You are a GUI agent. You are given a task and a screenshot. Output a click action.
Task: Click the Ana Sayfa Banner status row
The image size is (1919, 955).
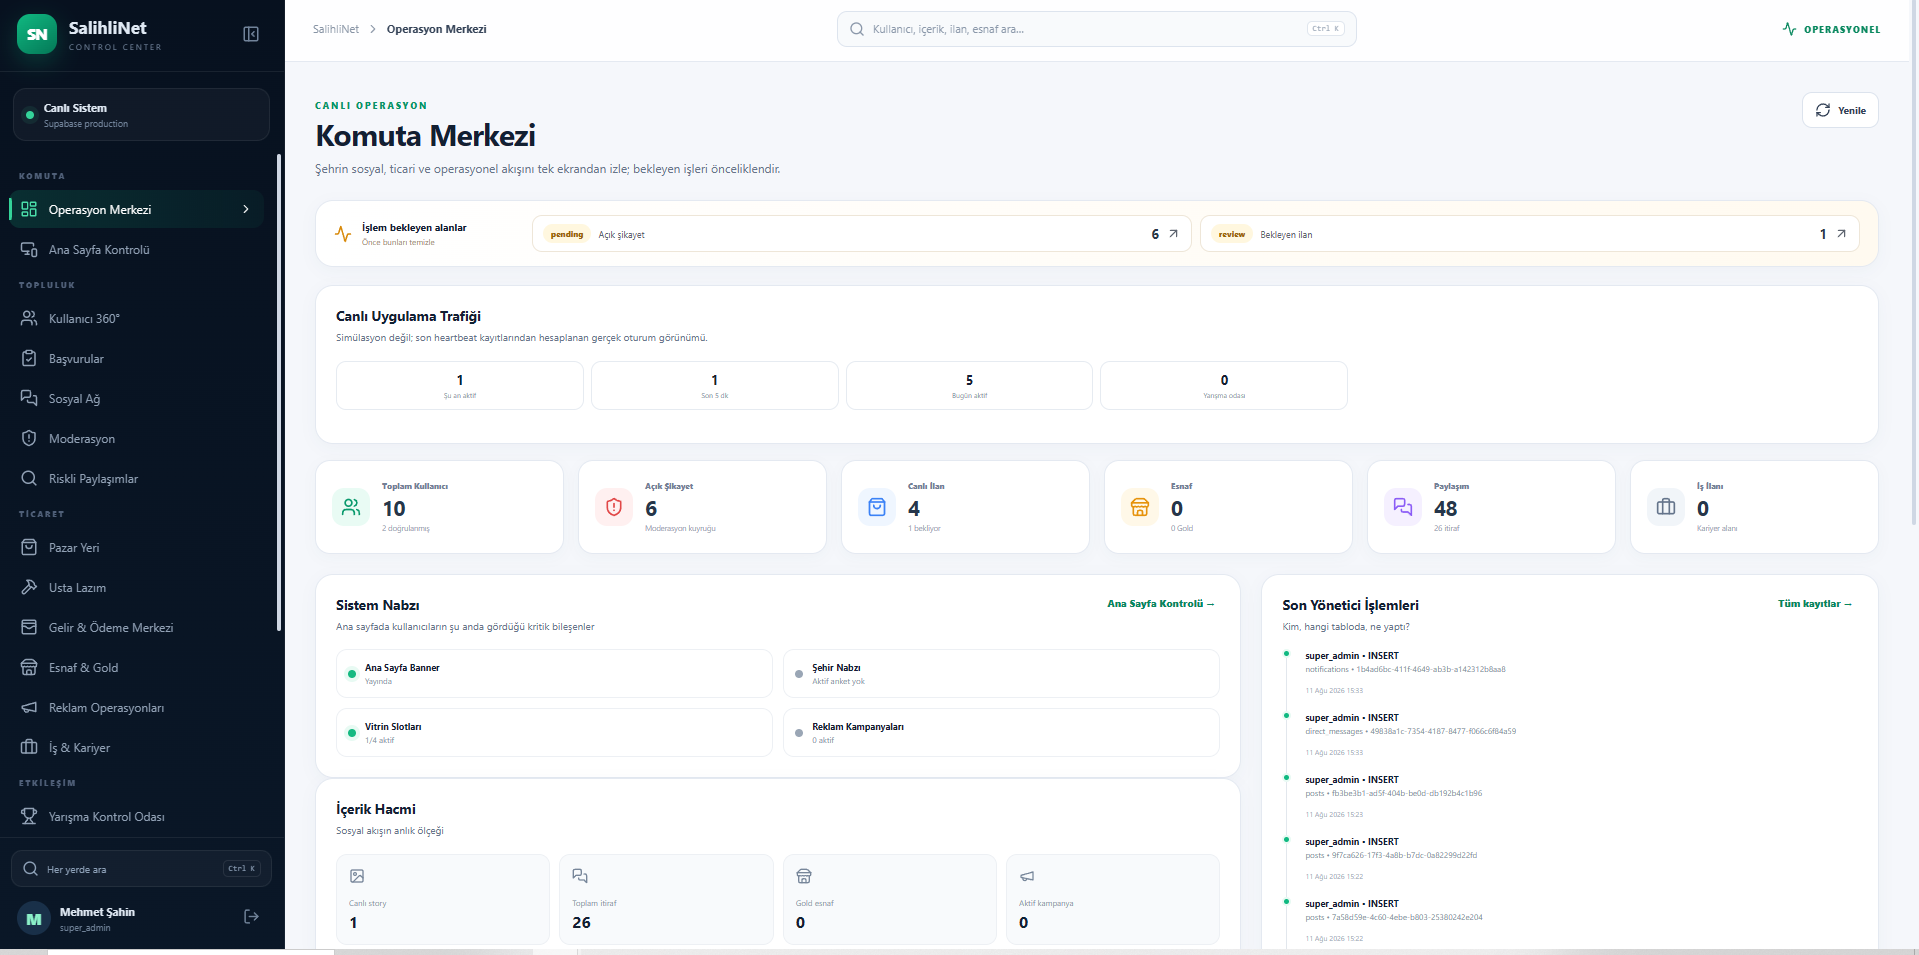pos(554,674)
